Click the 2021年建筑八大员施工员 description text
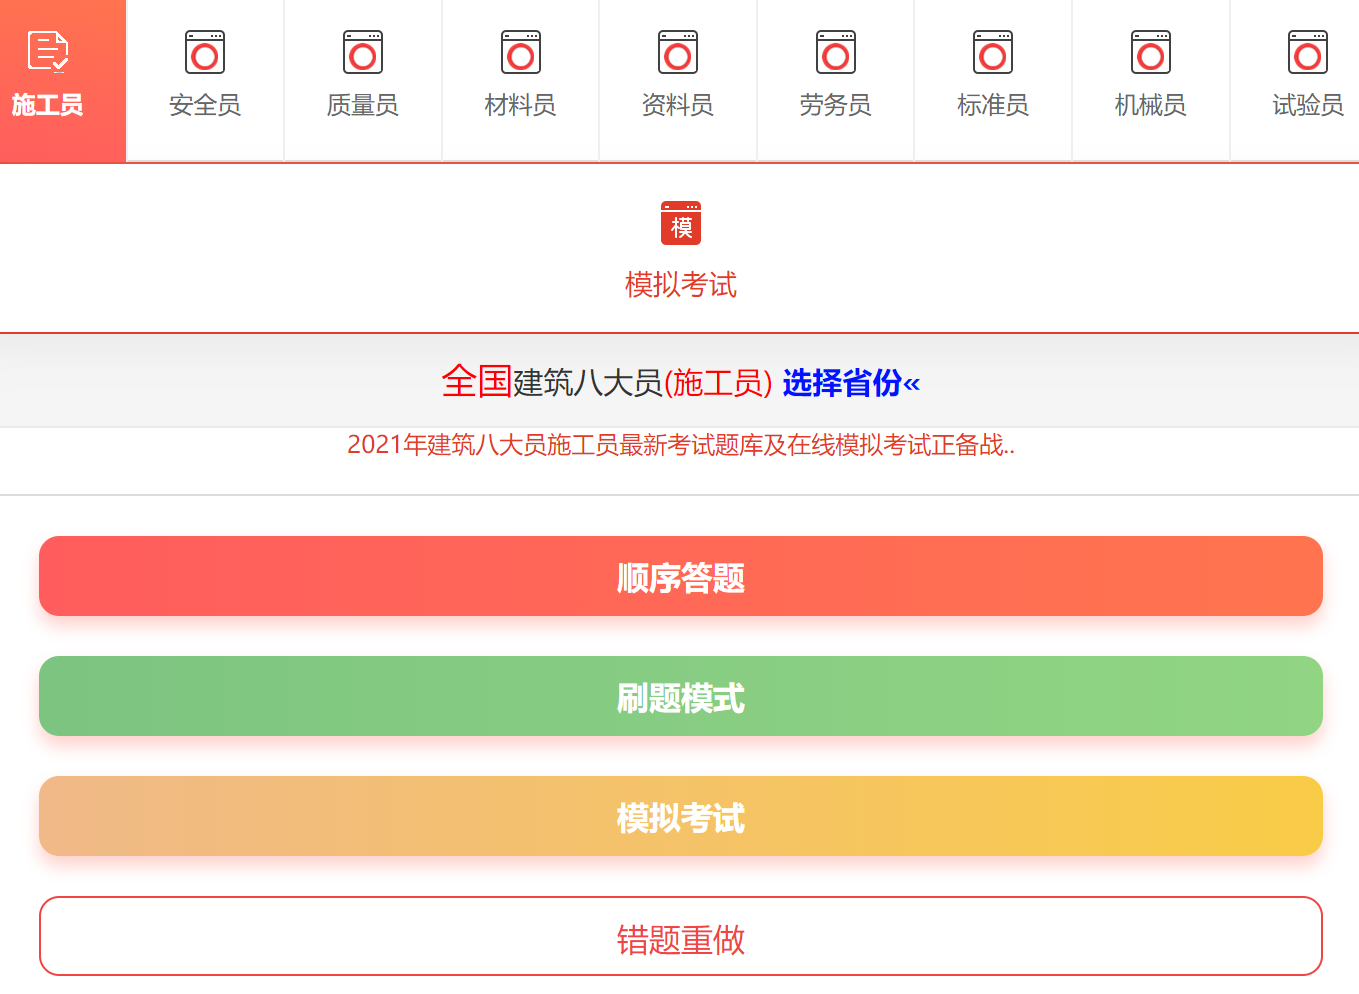 click(x=681, y=445)
